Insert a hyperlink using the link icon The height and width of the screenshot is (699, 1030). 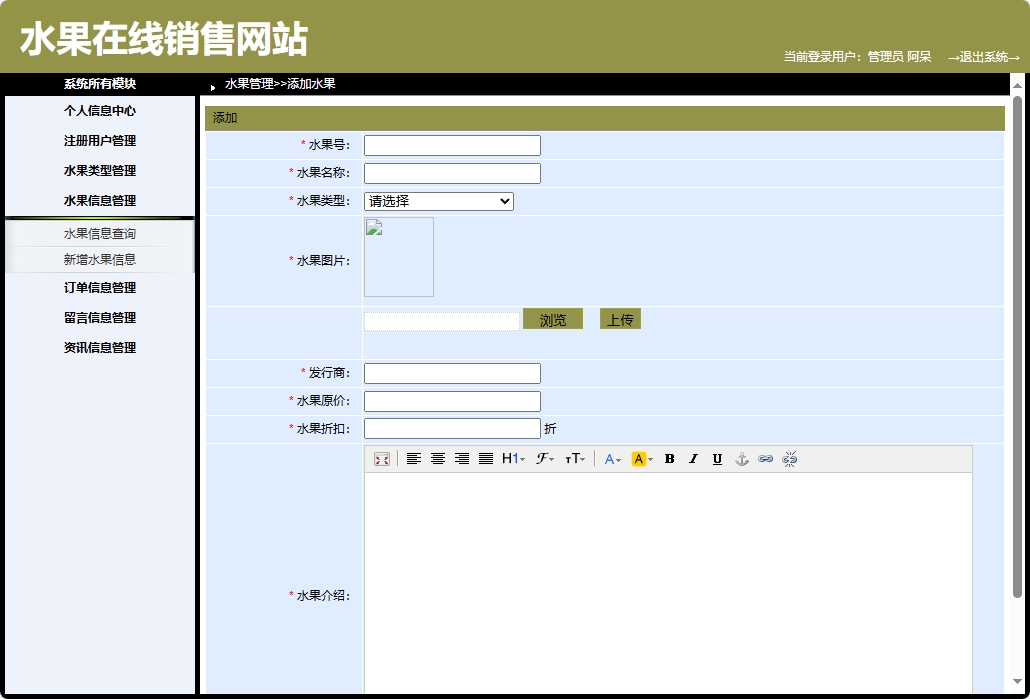(x=765, y=459)
